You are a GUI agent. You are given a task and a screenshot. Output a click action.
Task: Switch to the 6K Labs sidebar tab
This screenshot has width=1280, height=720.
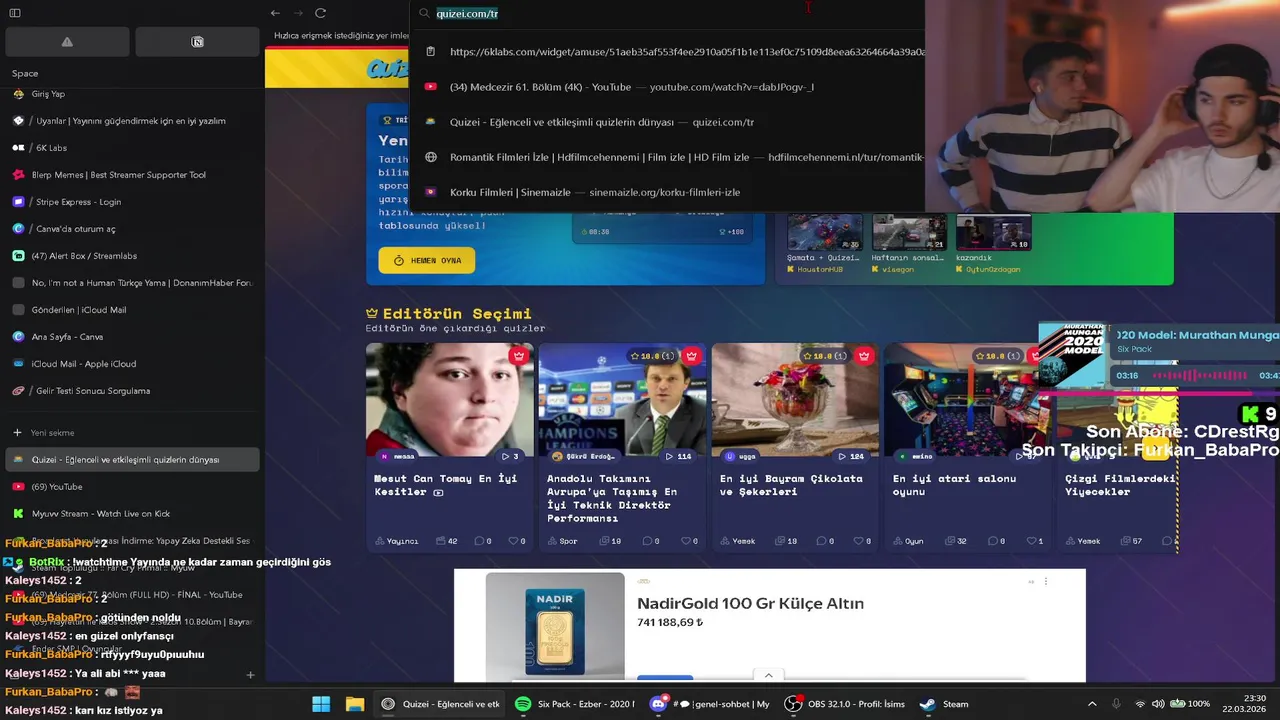132,148
